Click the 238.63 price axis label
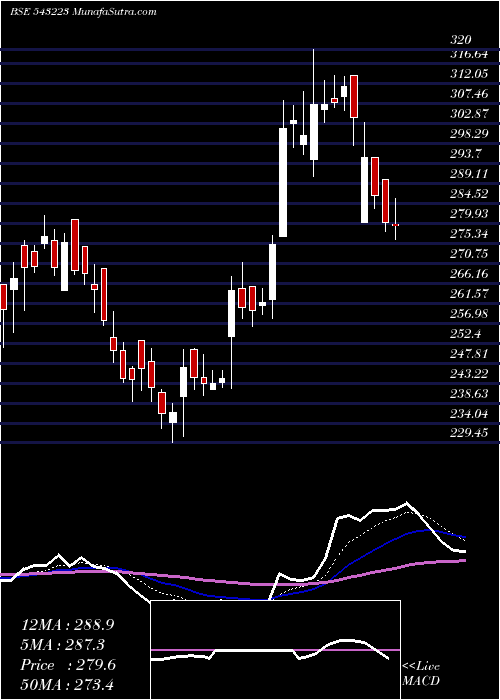The height and width of the screenshot is (700, 500). coord(469,394)
